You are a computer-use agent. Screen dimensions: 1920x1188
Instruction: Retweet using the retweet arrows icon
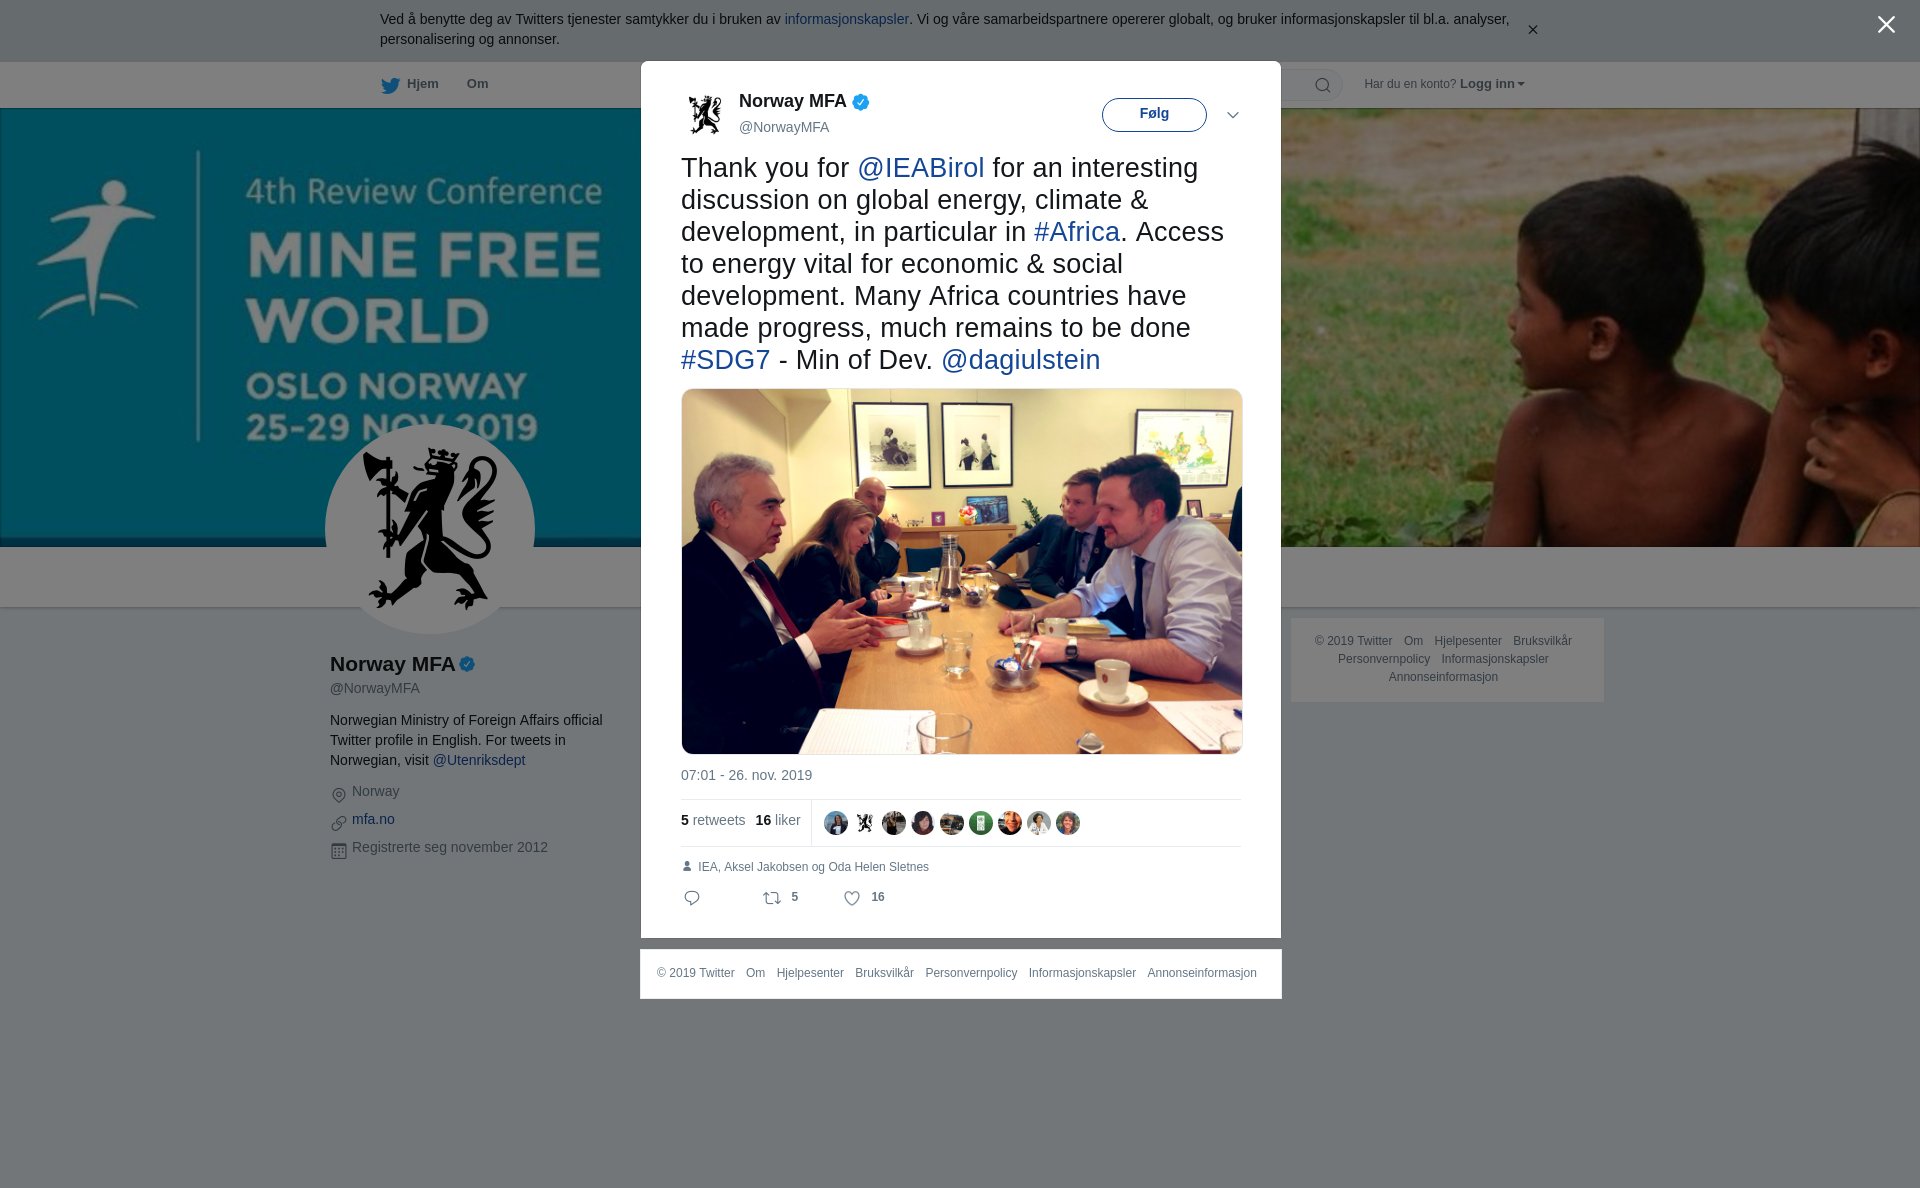click(x=772, y=898)
